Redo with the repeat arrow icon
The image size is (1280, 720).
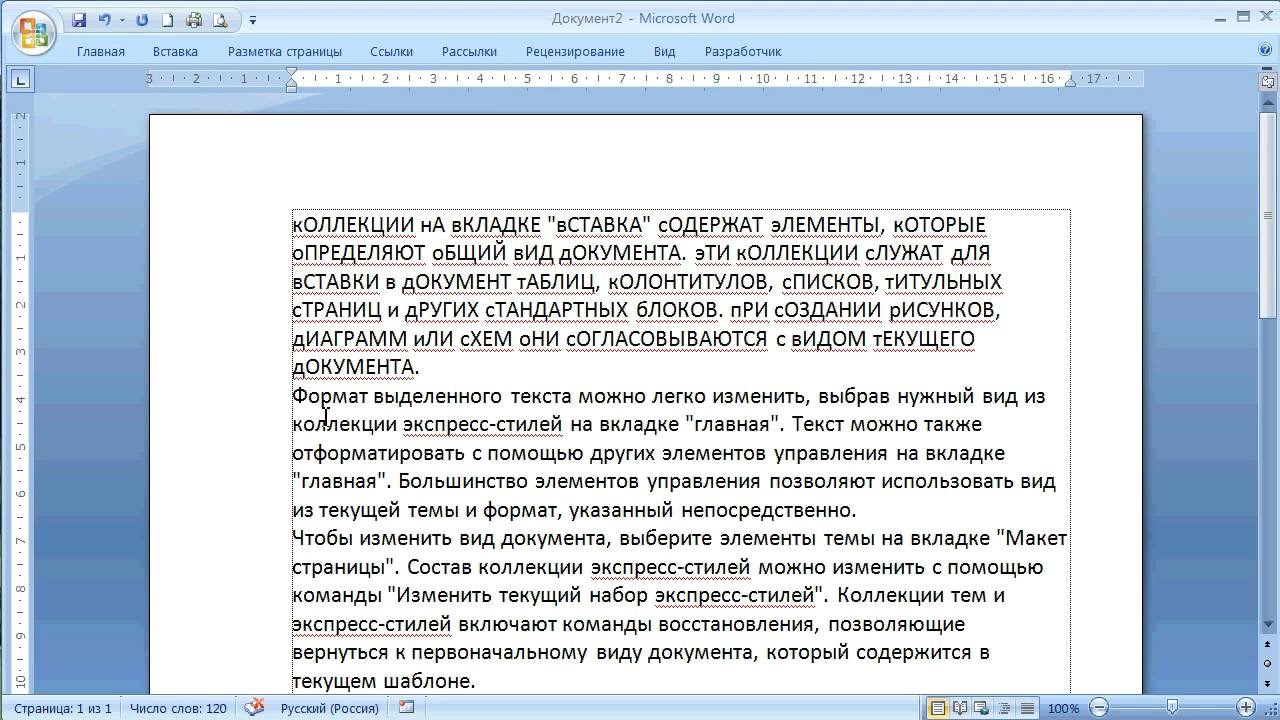point(142,19)
